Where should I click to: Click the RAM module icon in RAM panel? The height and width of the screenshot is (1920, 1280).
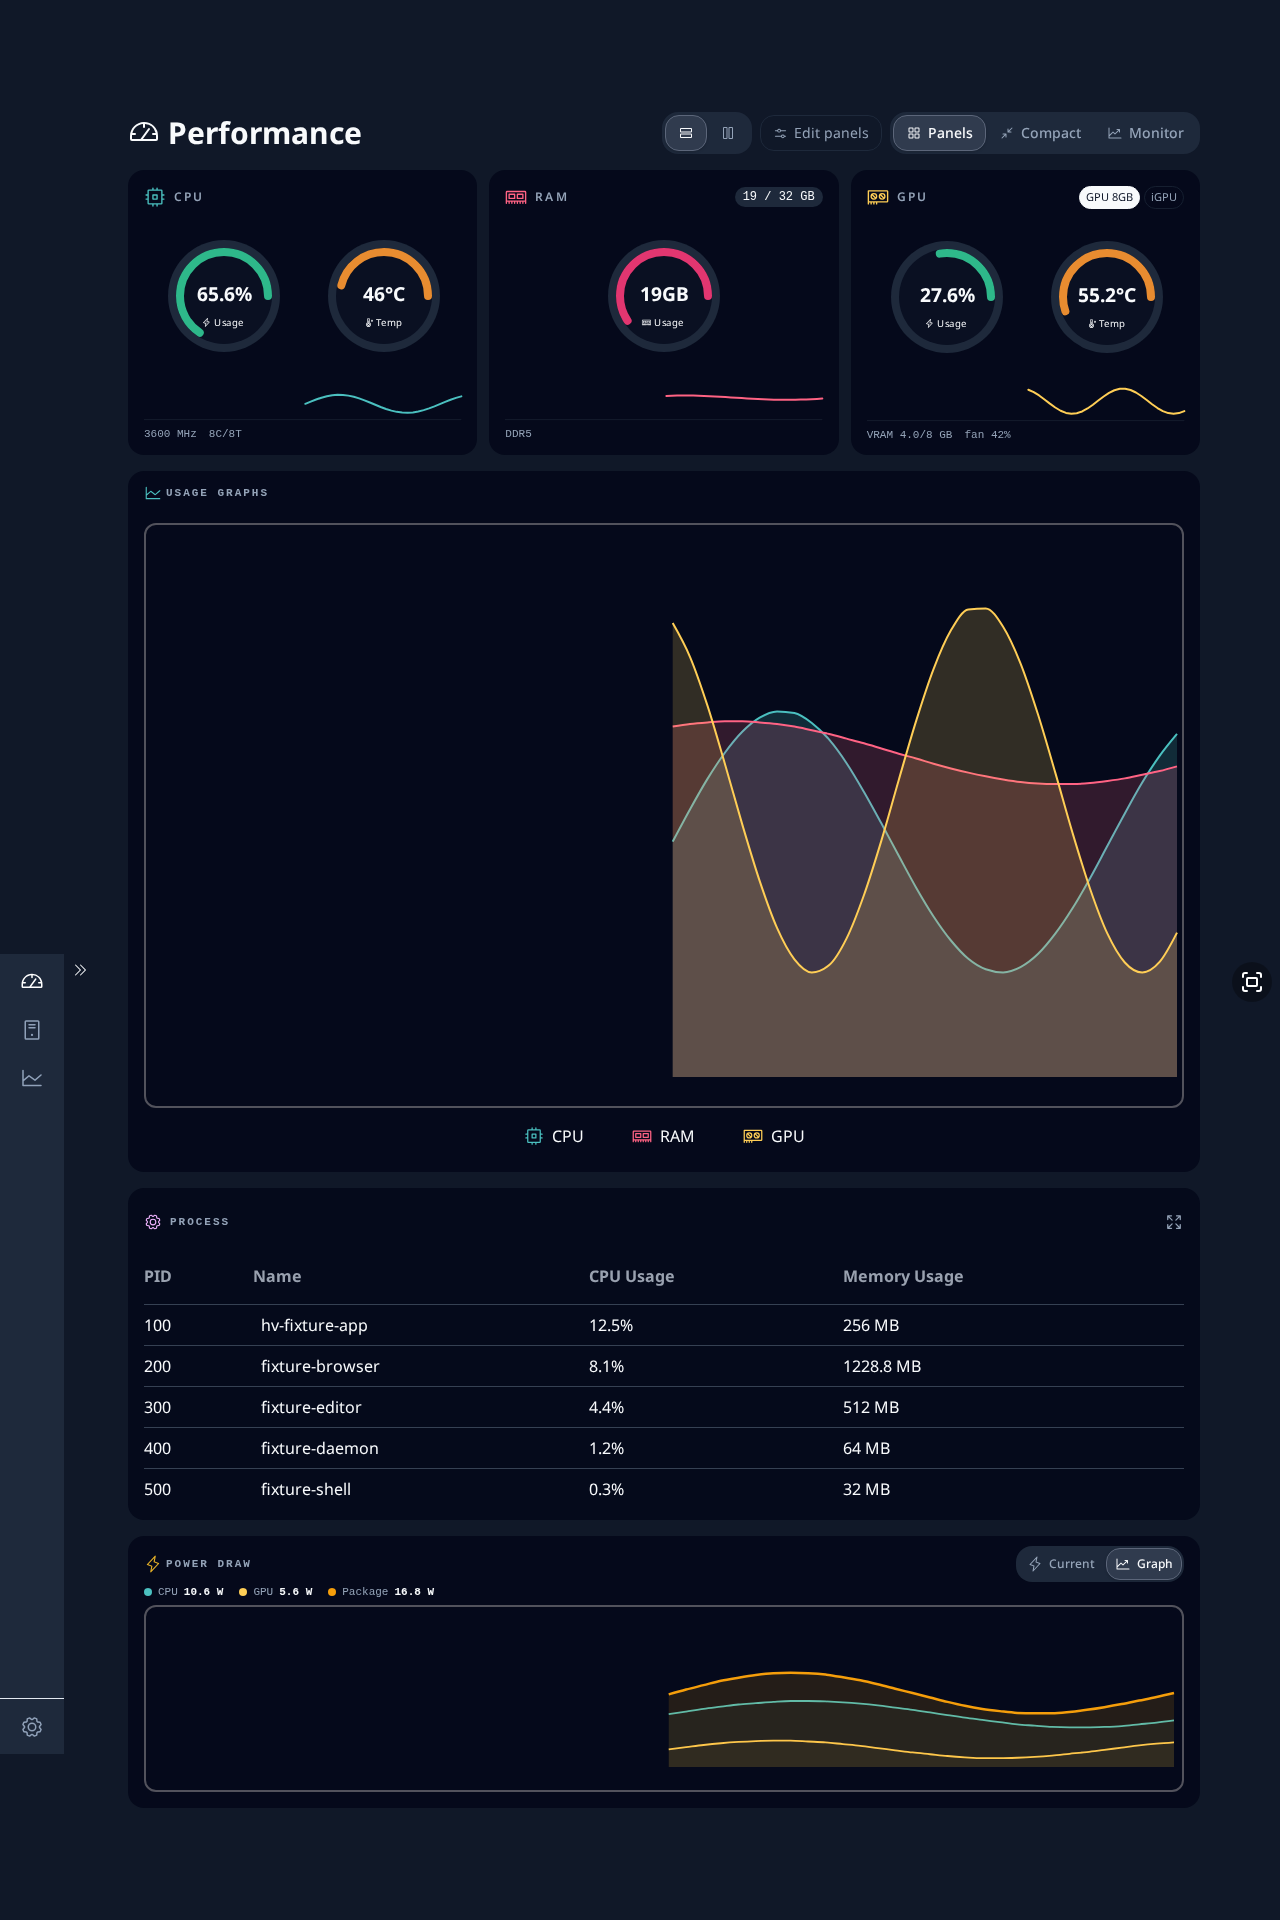pyautogui.click(x=516, y=197)
